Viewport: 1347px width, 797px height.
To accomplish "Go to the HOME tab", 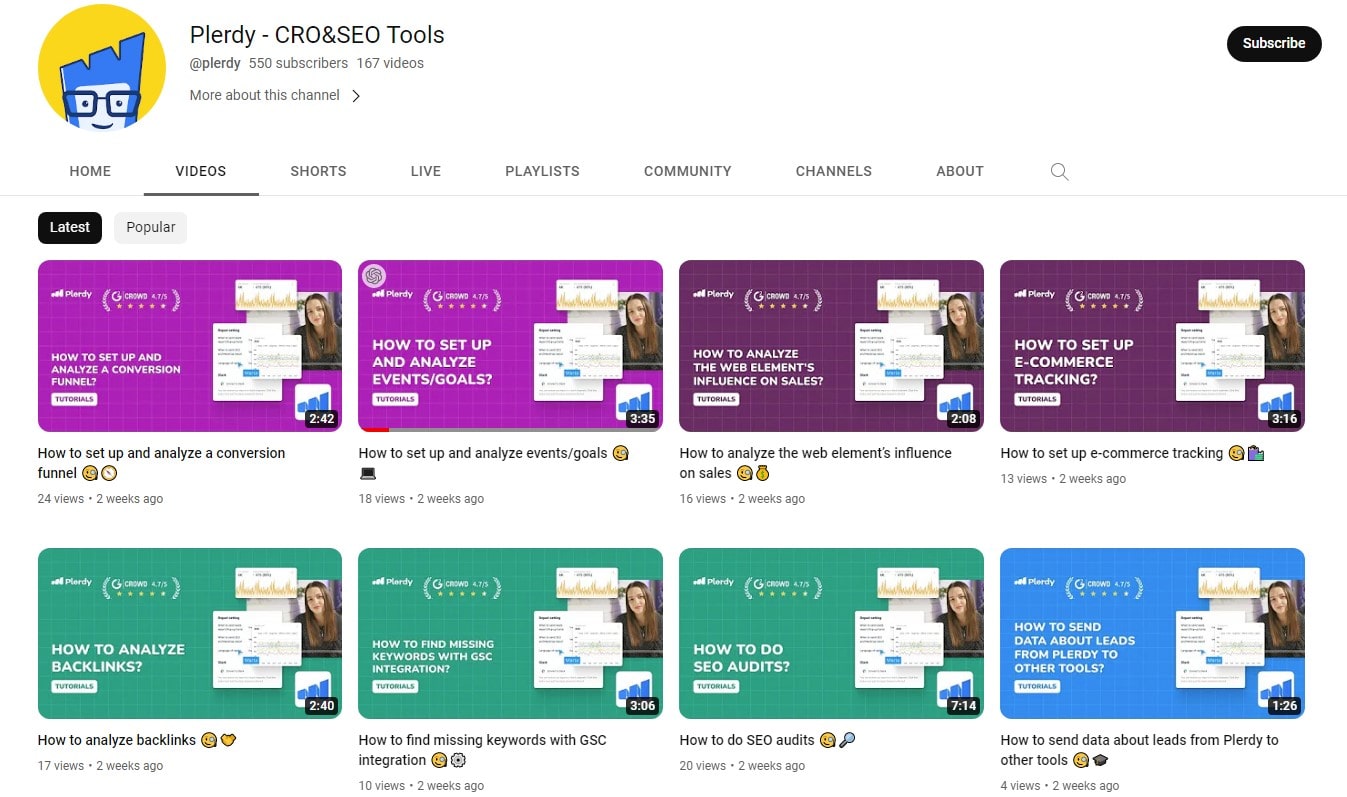I will click(89, 171).
